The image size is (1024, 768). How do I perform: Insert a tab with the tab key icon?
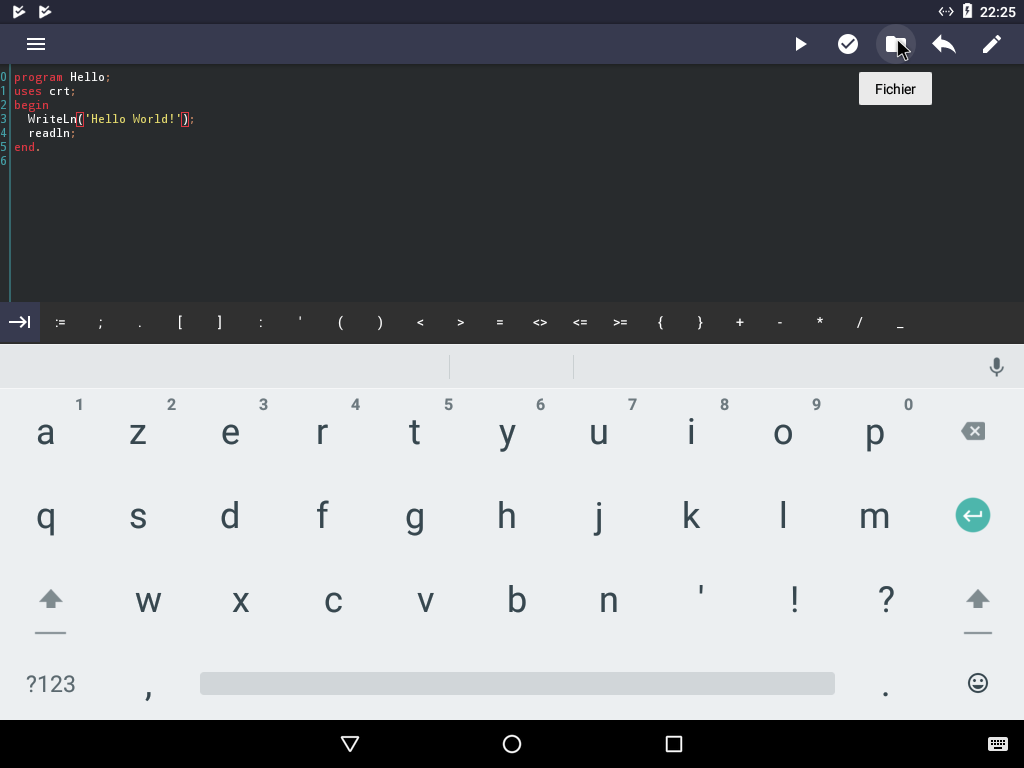[20, 322]
